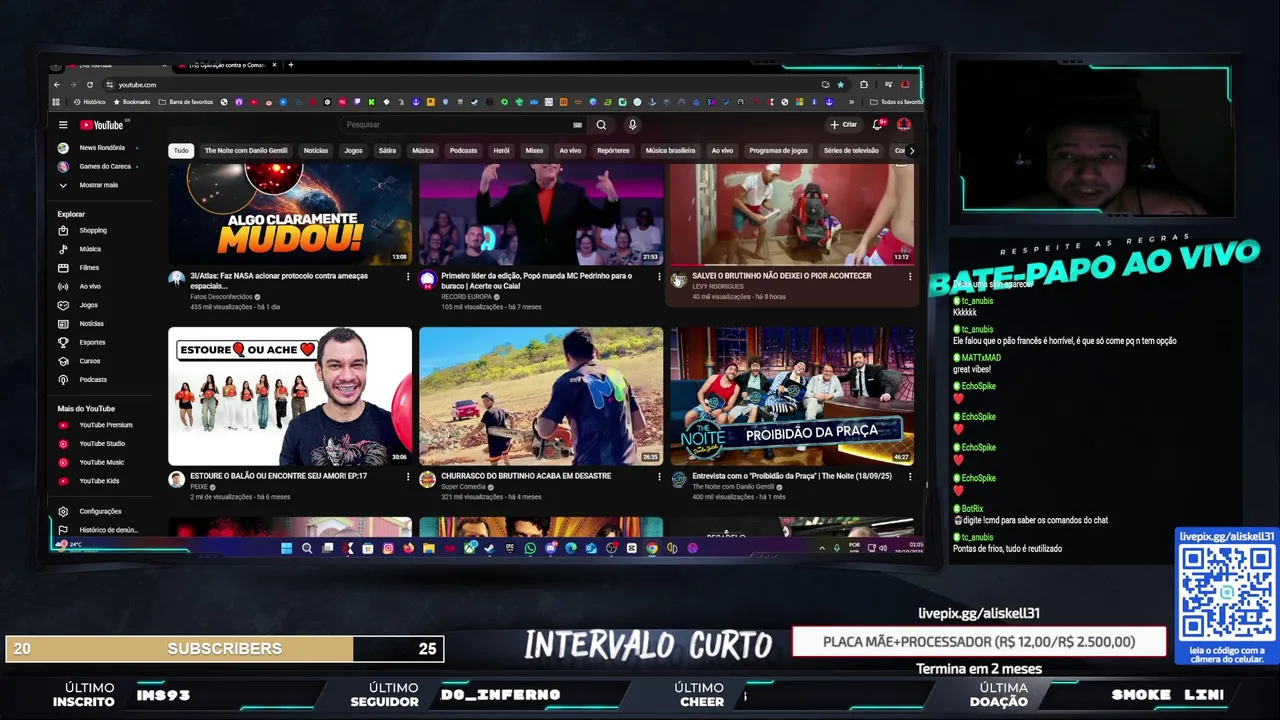Viewport: 1280px width, 720px height.
Task: Open YouTube Premium sidebar entry
Action: click(106, 425)
